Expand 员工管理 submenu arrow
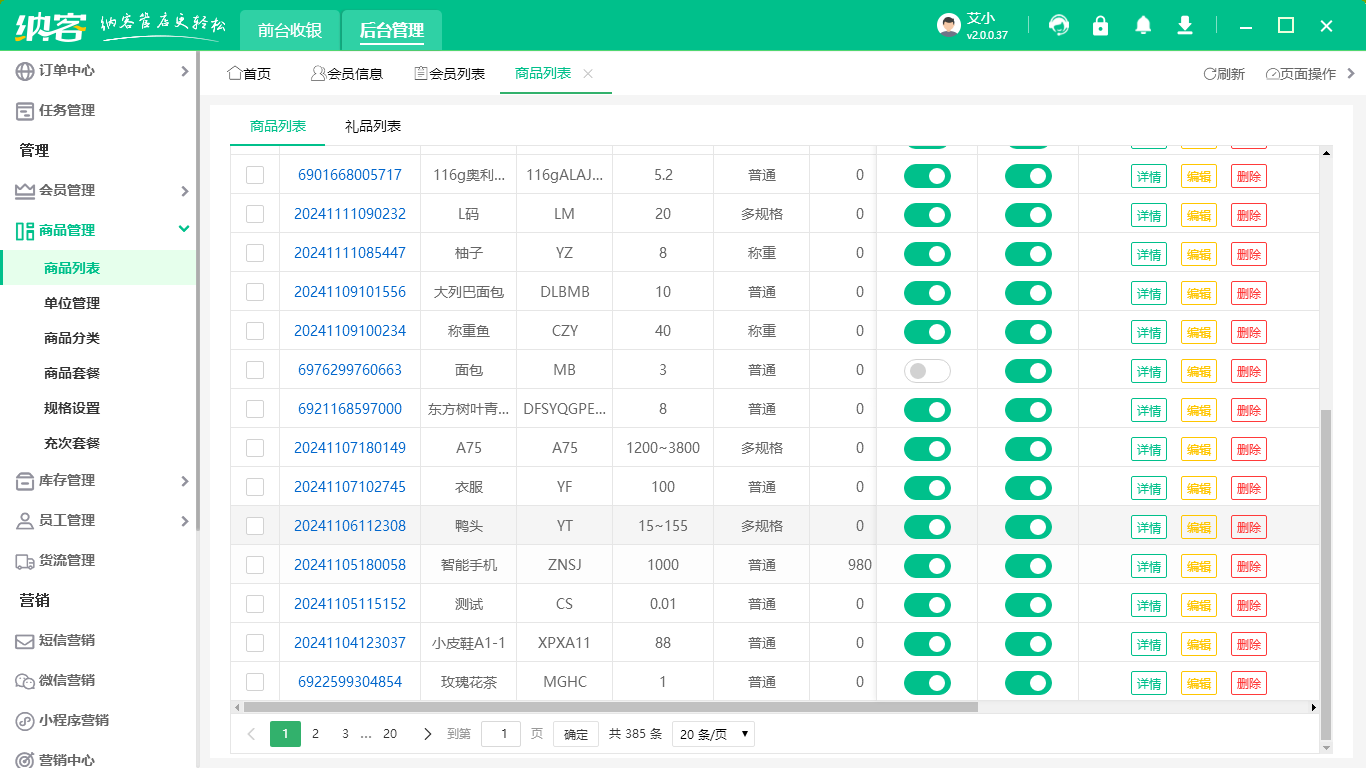 184,521
